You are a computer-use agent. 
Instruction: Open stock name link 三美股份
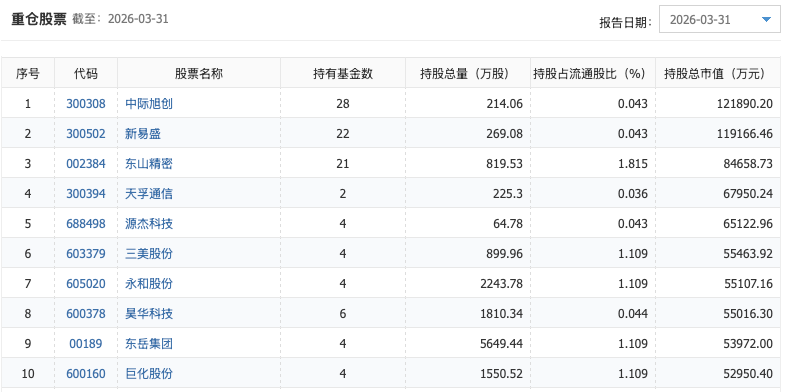(x=149, y=254)
